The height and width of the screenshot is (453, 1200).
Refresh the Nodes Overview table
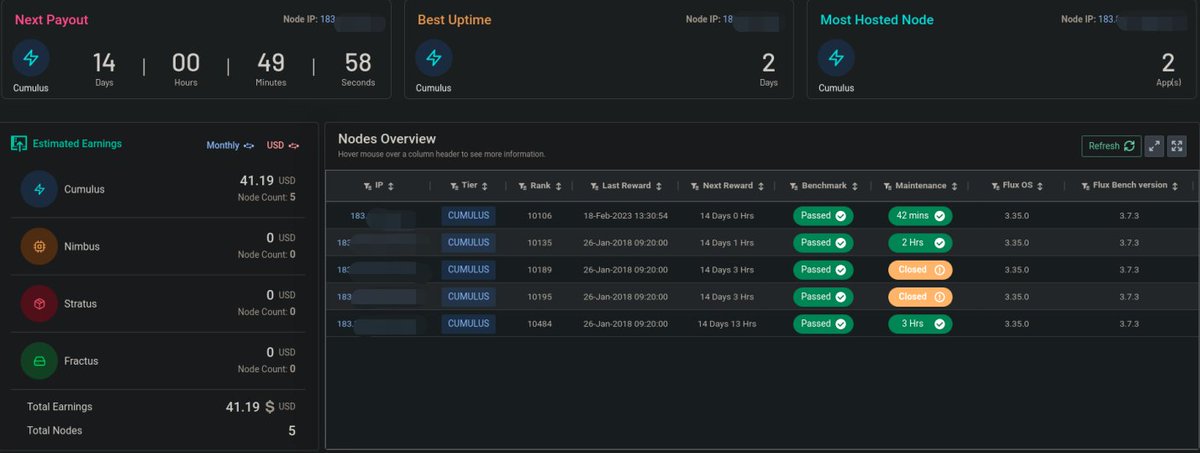pyautogui.click(x=1112, y=146)
